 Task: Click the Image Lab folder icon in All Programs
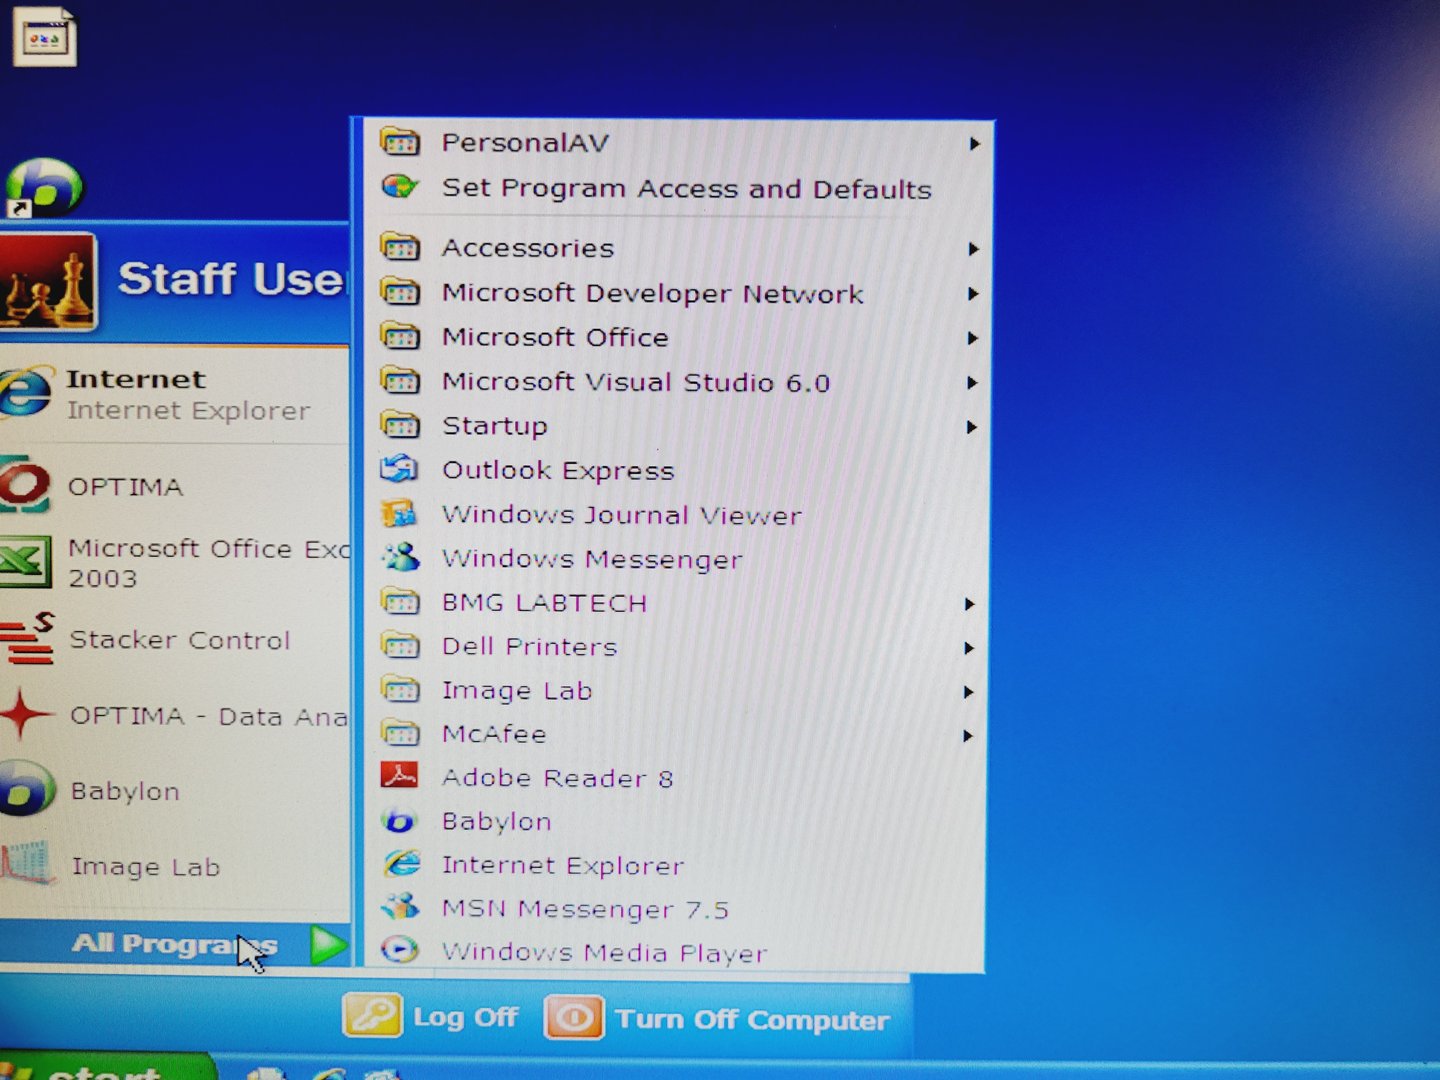pos(400,690)
